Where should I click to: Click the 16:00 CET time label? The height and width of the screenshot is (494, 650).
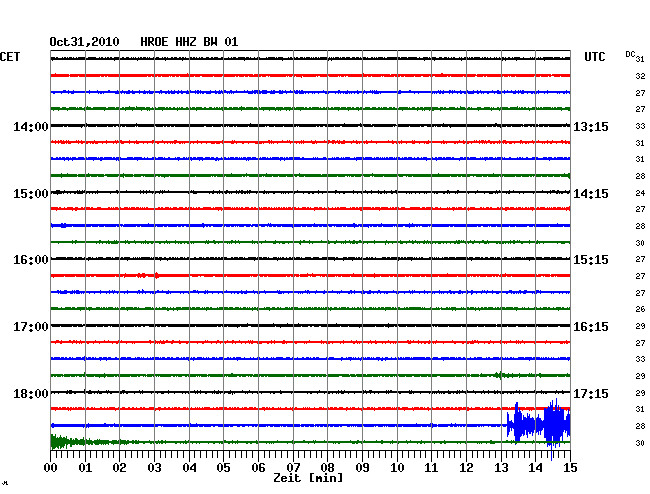[31, 260]
